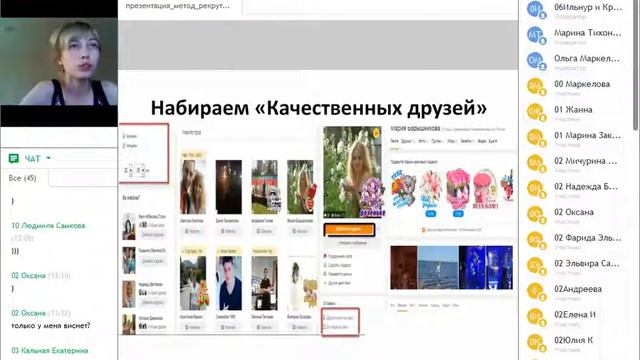Select participant name 02 Мичурина
Viewport: 640px width, 360px height.
[x=586, y=161]
